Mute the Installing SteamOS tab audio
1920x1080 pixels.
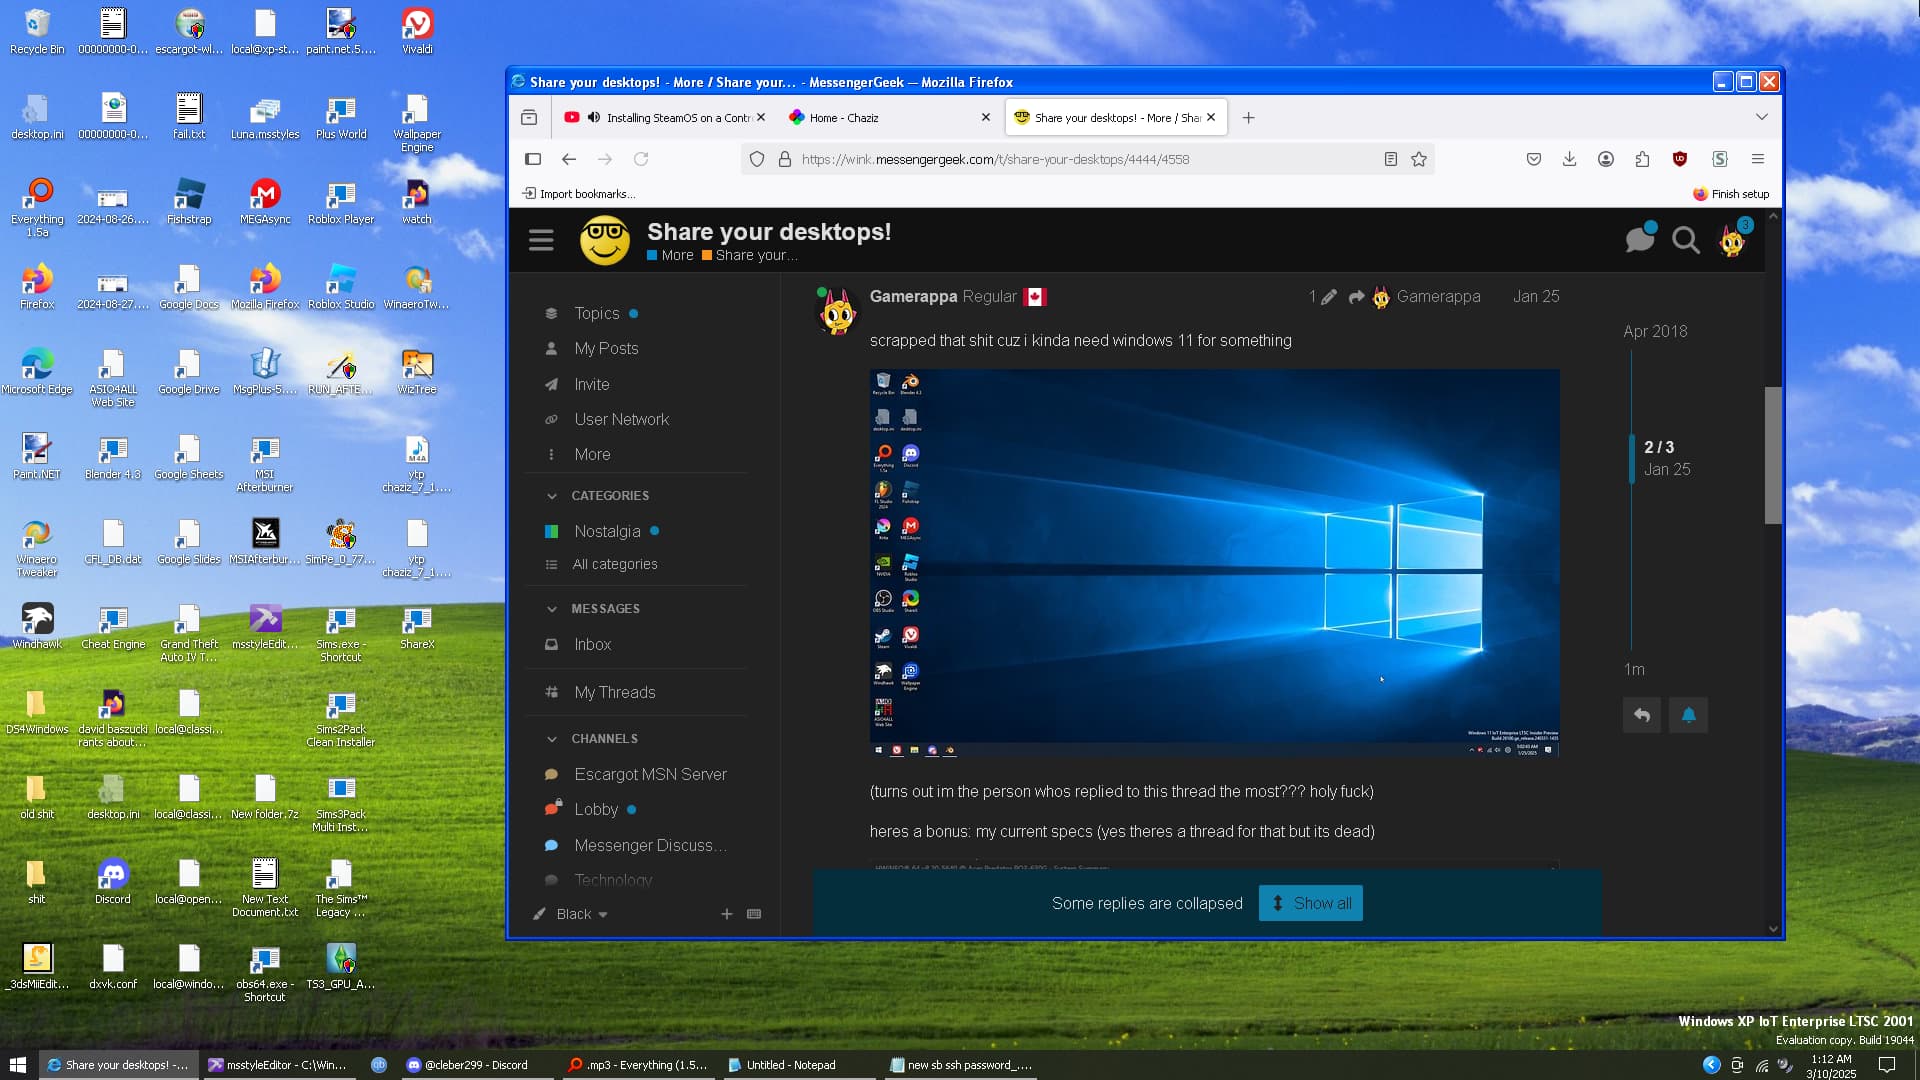coord(594,117)
